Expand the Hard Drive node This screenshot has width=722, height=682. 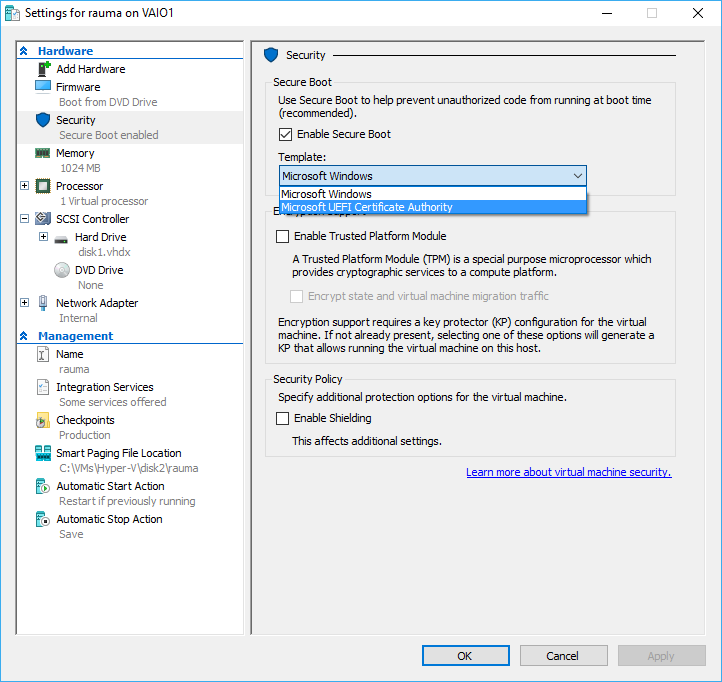[x=43, y=237]
